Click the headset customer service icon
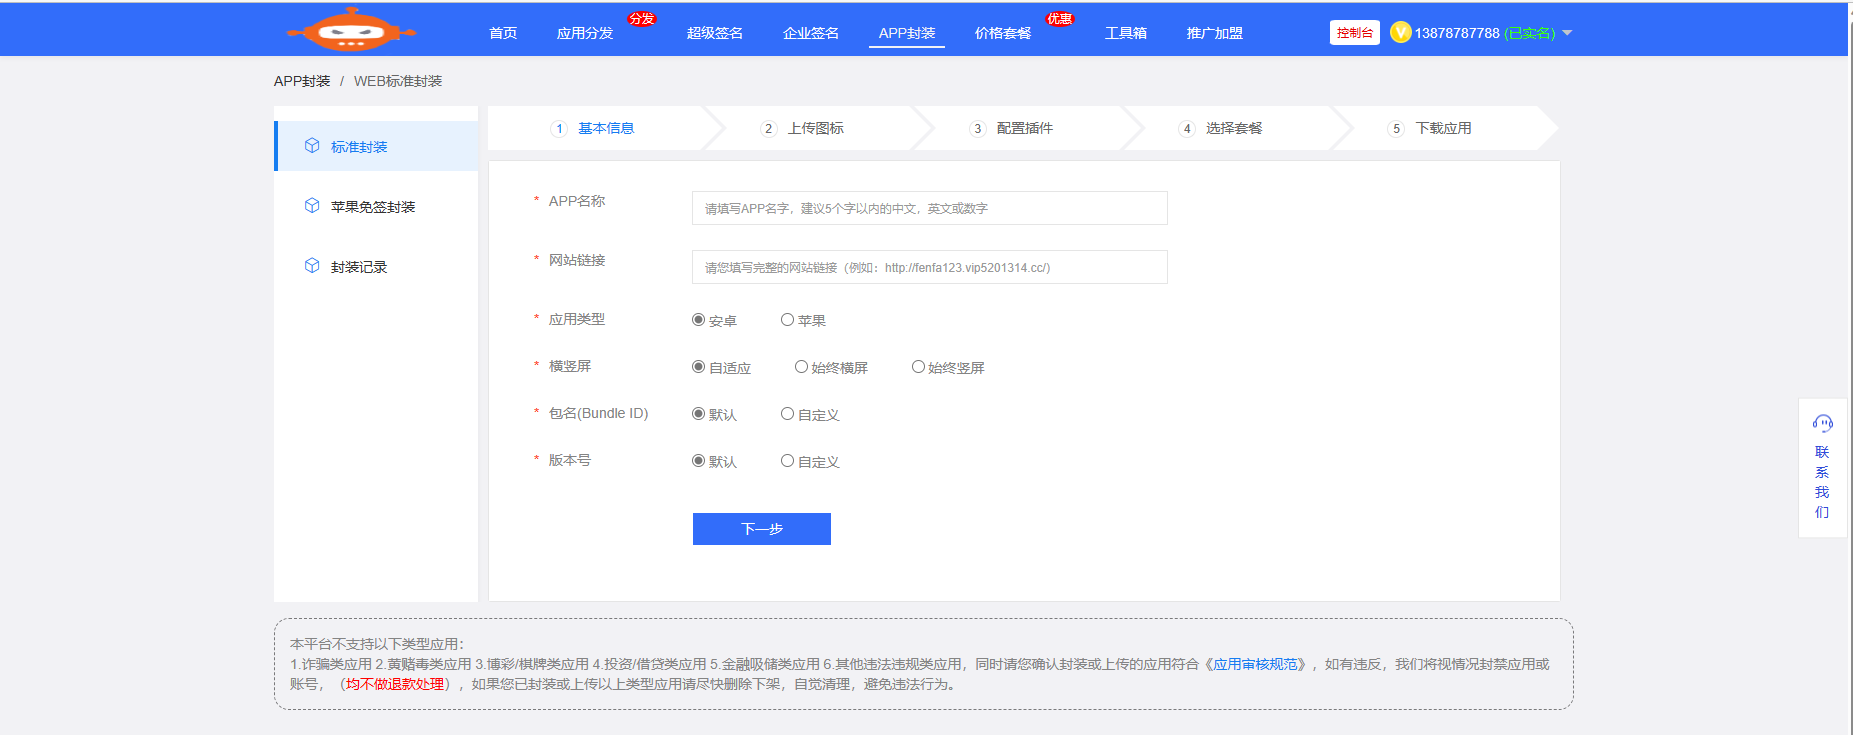Screen dimensions: 1853x735 pos(1822,424)
